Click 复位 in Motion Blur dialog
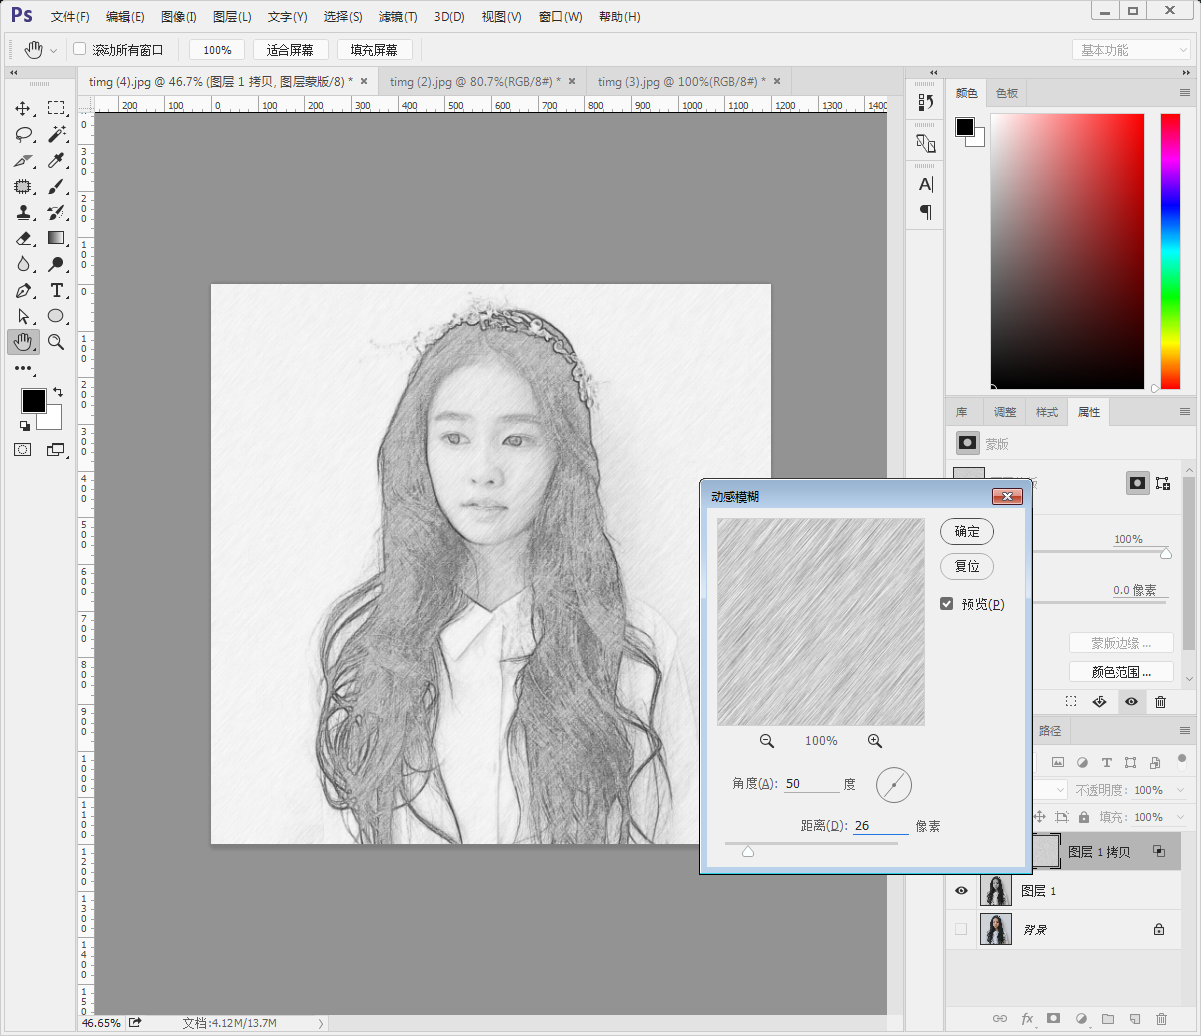Viewport: 1201px width, 1036px height. tap(967, 566)
